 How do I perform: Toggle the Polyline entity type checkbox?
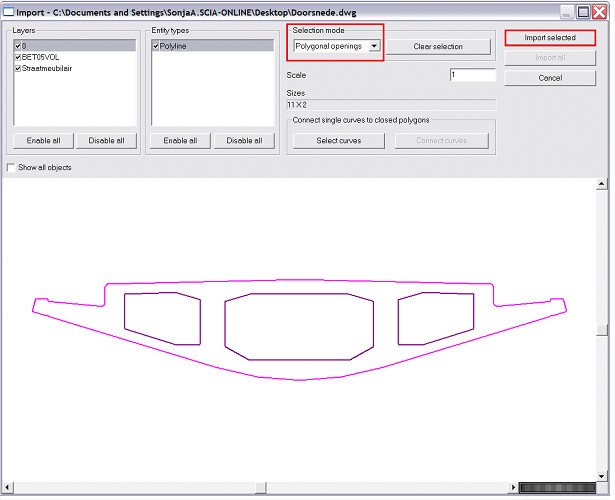156,46
